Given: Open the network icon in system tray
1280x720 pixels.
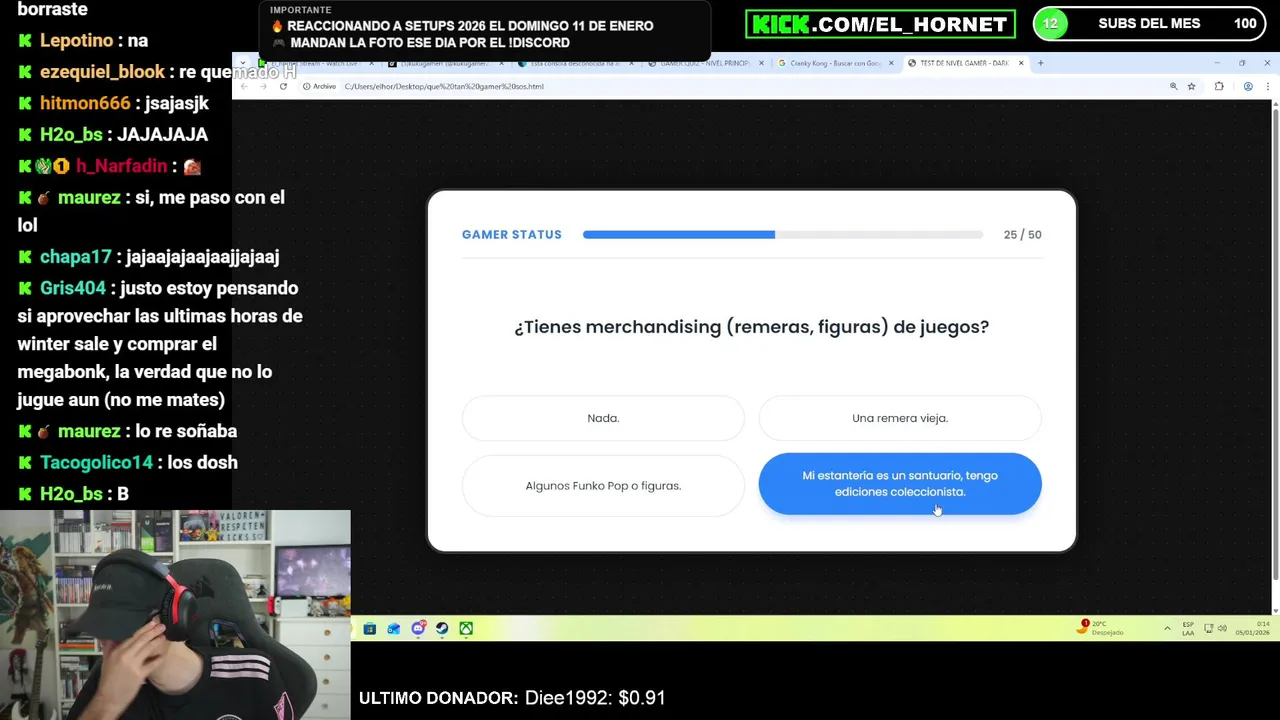Looking at the screenshot, I should (1208, 629).
